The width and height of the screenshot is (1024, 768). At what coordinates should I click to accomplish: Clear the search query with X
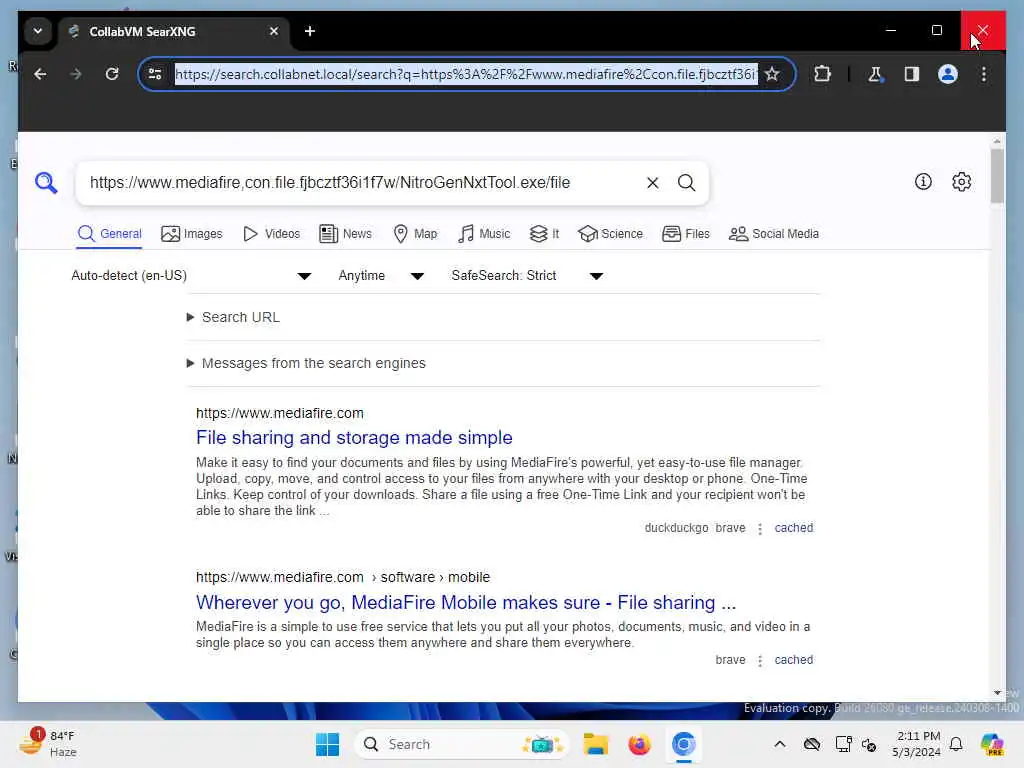tap(652, 183)
